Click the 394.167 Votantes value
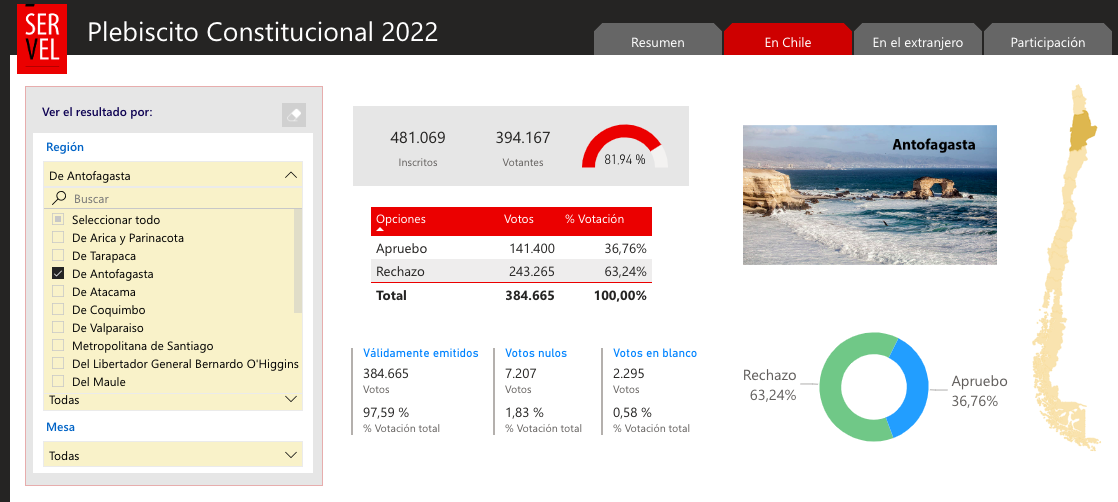The width and height of the screenshot is (1118, 502). (x=523, y=138)
